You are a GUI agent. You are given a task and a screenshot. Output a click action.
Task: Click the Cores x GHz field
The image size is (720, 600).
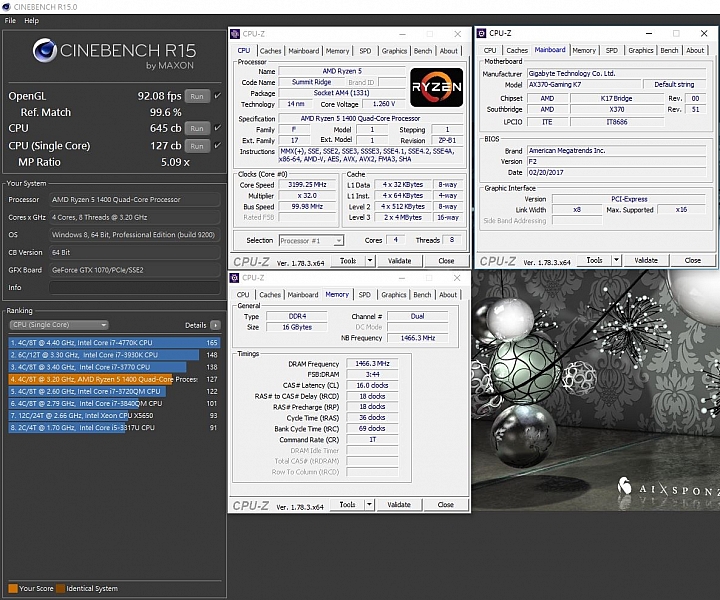point(135,218)
